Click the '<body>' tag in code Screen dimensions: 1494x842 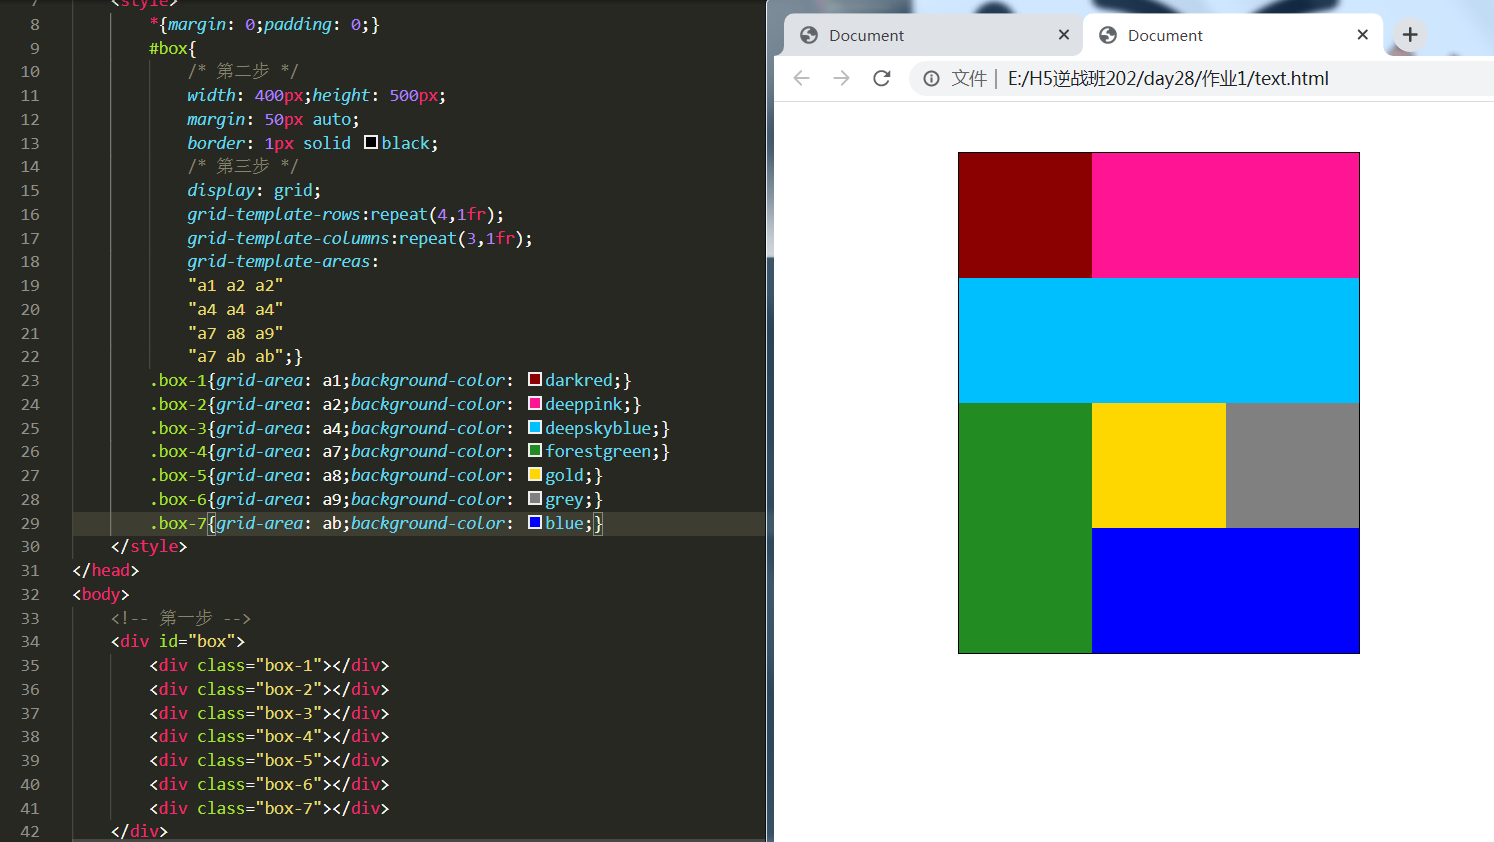coord(101,594)
